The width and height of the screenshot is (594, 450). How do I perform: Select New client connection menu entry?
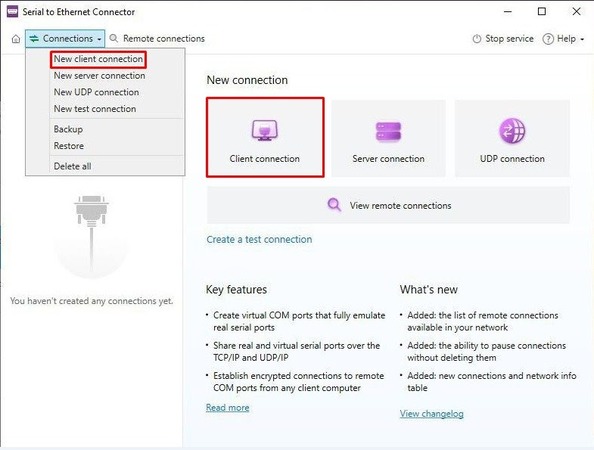[98, 59]
